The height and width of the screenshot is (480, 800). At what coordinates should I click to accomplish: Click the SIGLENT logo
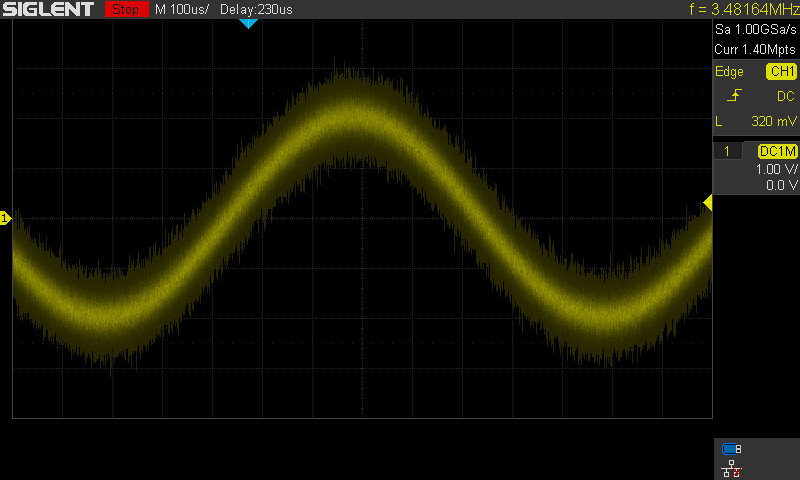click(x=48, y=9)
